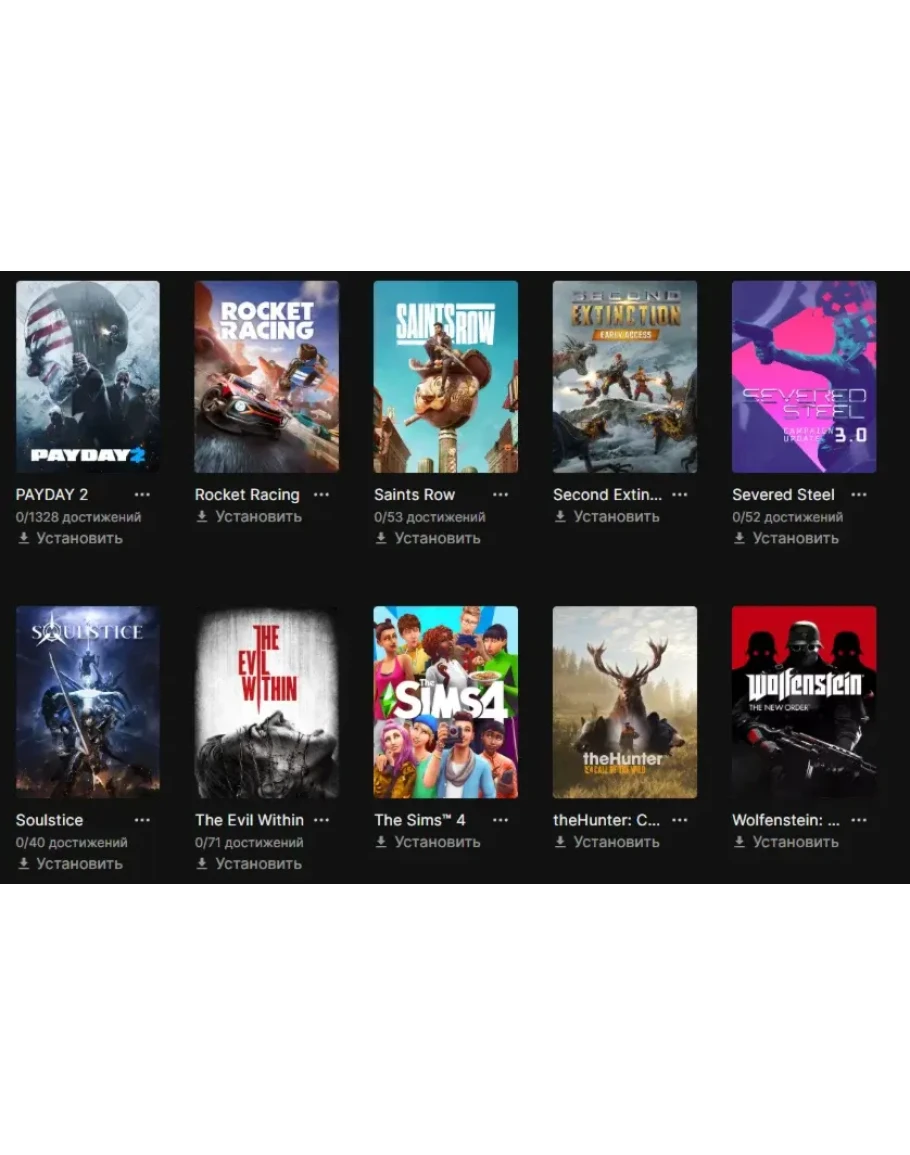
Task: Install Rocket Racing via Установить
Action: (x=249, y=517)
